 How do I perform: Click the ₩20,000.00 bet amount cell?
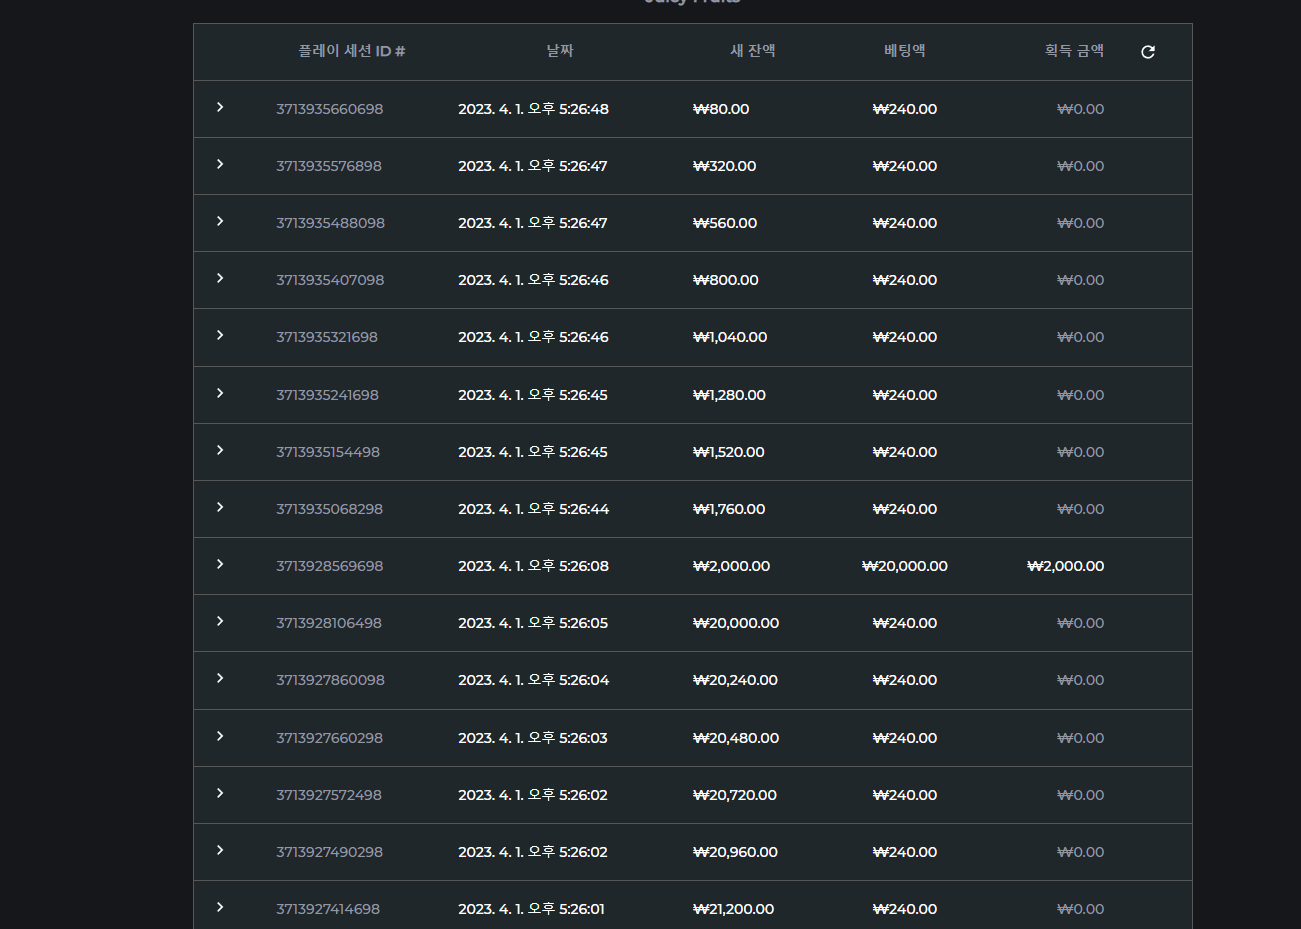[905, 566]
